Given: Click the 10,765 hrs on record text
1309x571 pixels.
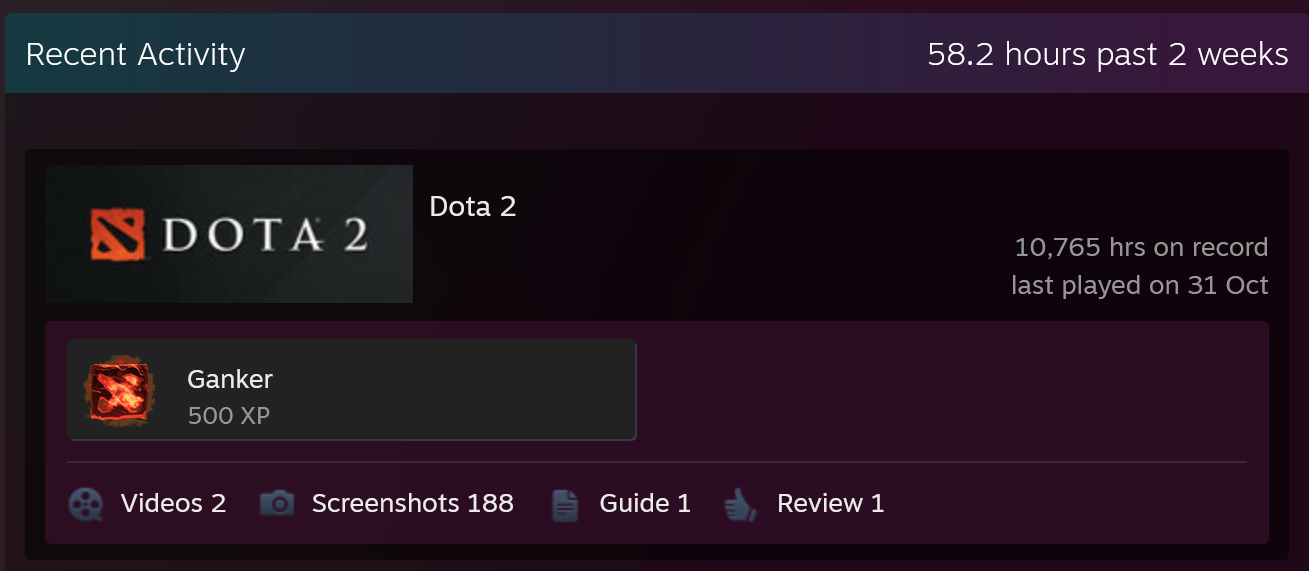Looking at the screenshot, I should click(x=1141, y=247).
